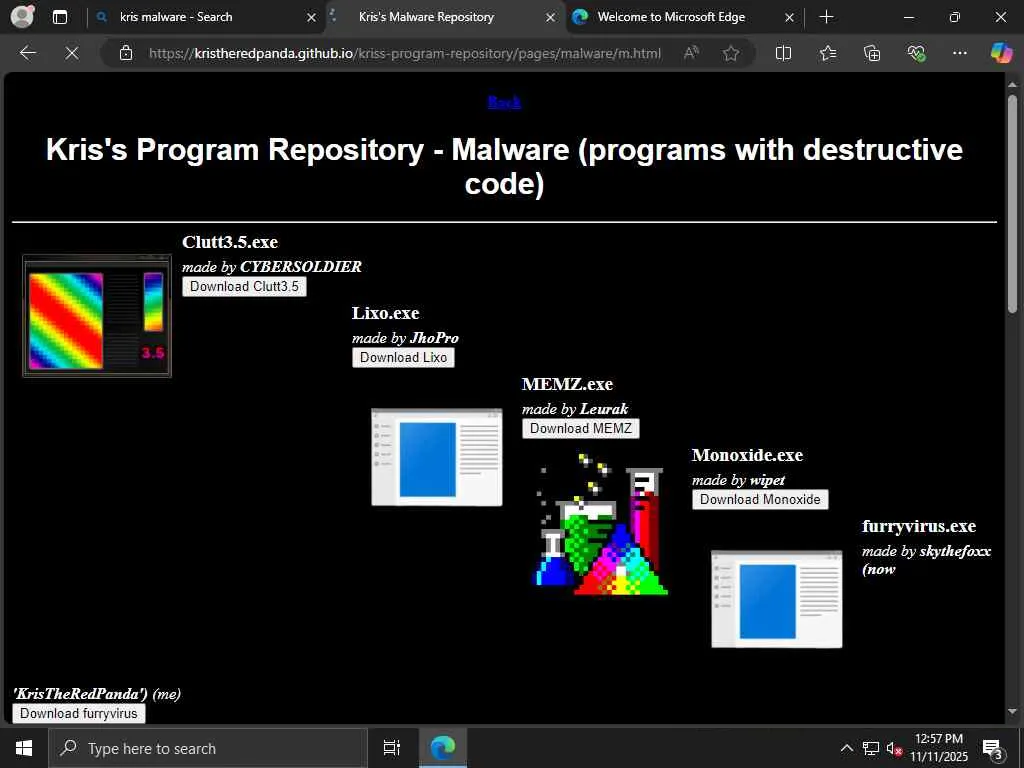The image size is (1024, 768).
Task: Open Settings and more ellipsis menu
Action: coord(959,53)
